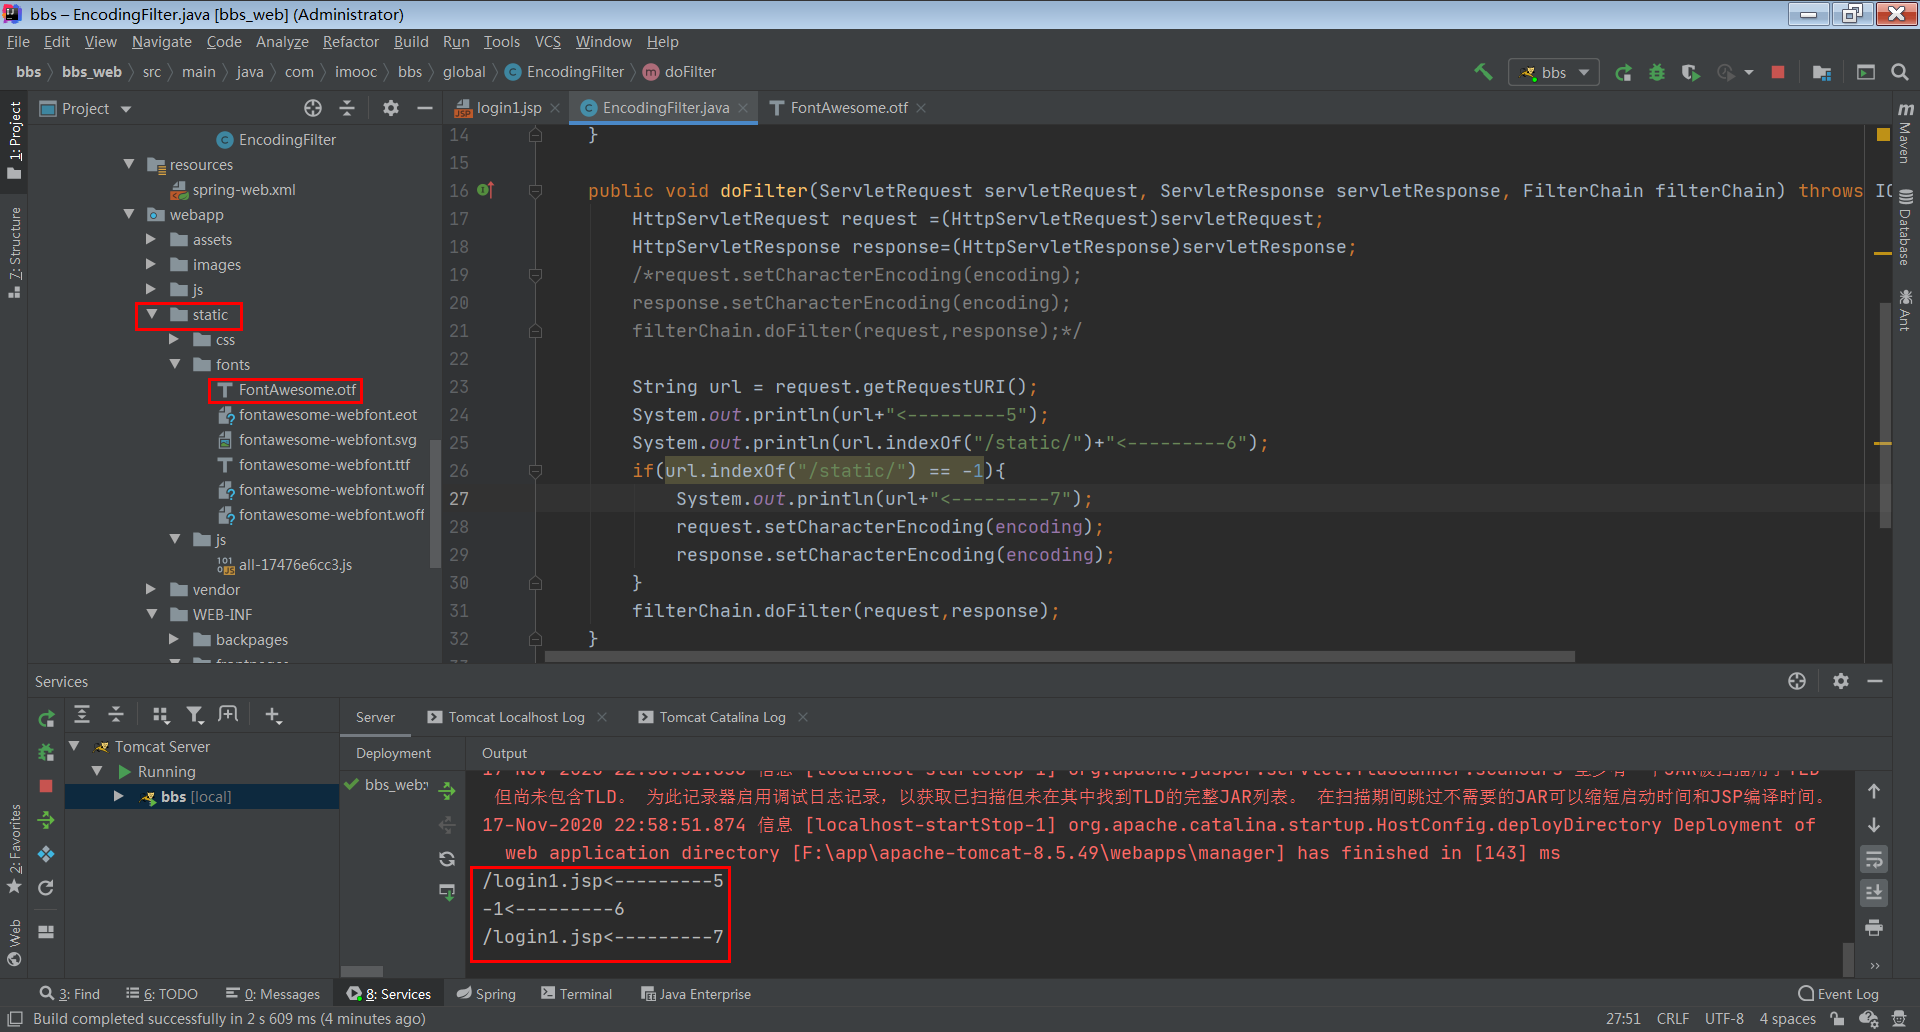1920x1032 pixels.
Task: Click Select Opened File target icon in Project panel
Action: 313,108
